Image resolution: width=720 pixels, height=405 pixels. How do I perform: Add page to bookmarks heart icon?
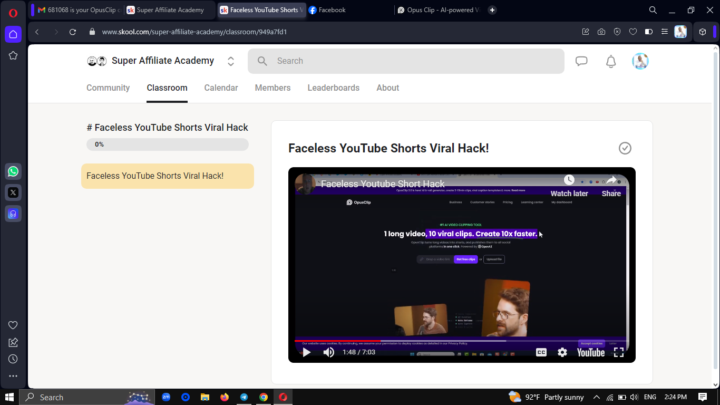tap(633, 32)
